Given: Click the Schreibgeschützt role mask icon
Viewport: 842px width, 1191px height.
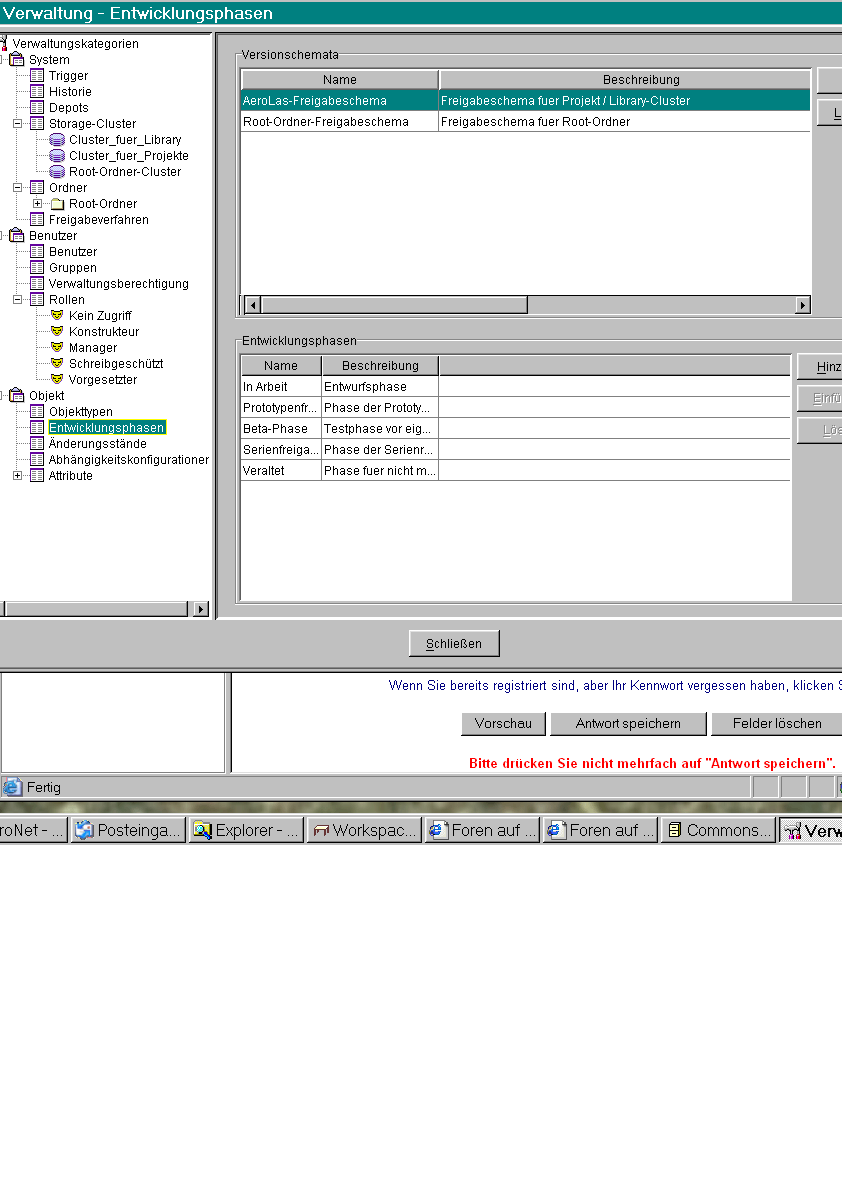Looking at the screenshot, I should point(57,363).
